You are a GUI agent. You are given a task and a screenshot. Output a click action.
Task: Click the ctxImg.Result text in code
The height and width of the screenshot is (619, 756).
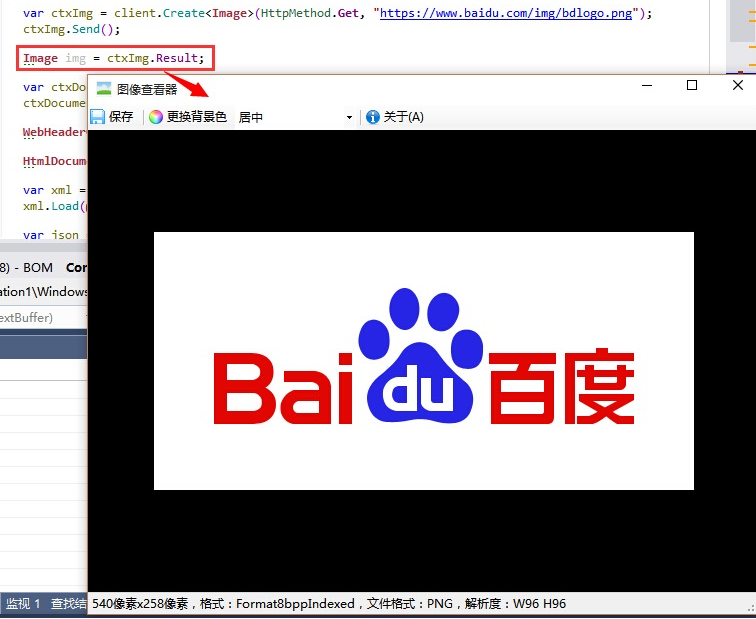[x=152, y=58]
